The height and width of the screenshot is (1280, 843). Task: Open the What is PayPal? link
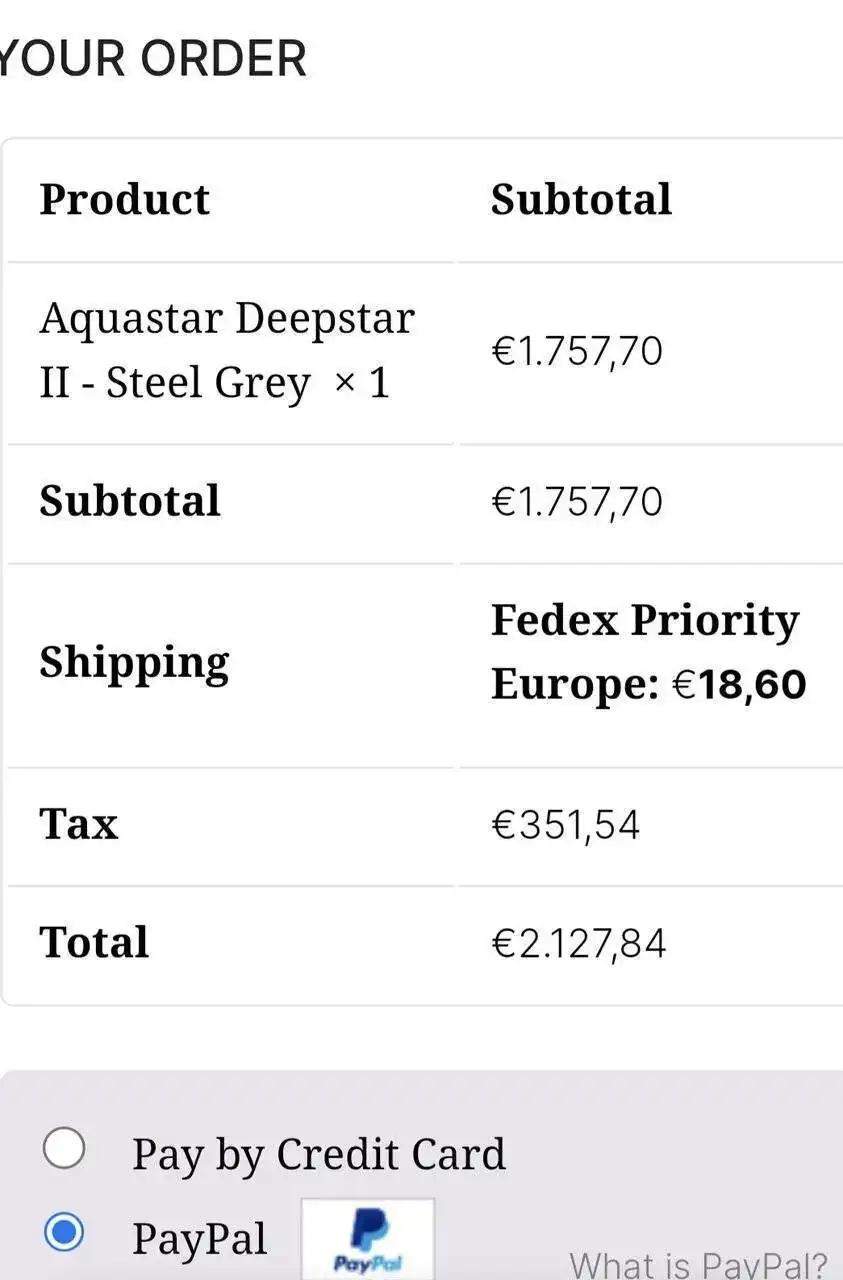tap(698, 1263)
